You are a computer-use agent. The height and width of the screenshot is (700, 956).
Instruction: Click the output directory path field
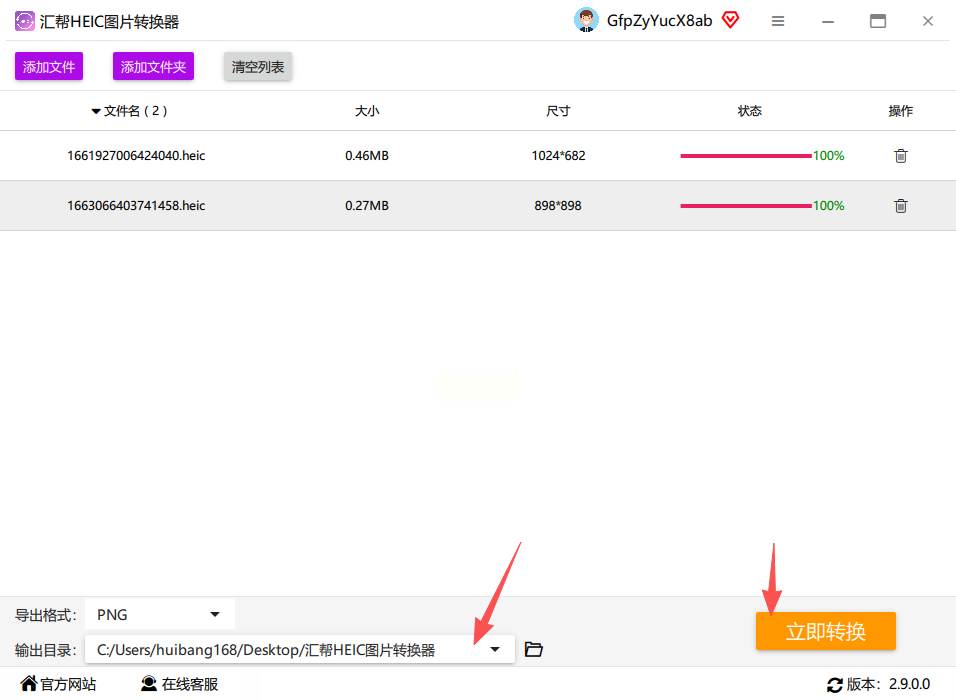pyautogui.click(x=299, y=649)
